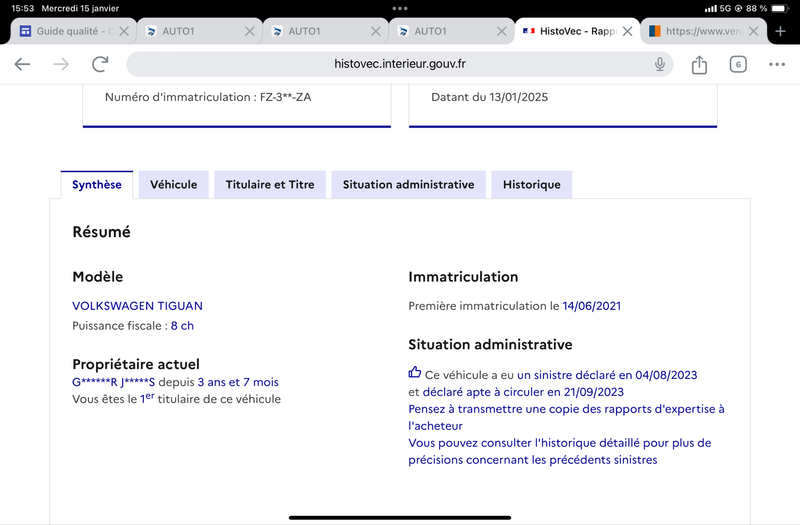Viewport: 800px width, 525px height.
Task: Open the Véhicule tab
Action: click(x=173, y=185)
